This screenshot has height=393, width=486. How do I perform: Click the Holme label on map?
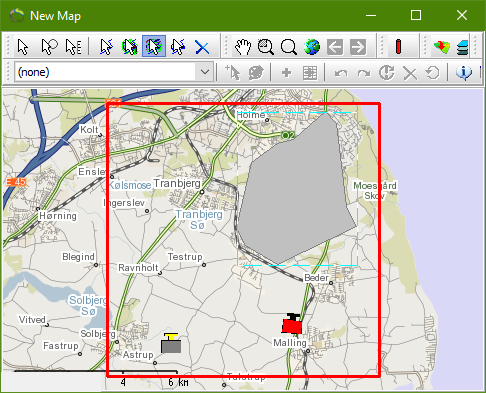pyautogui.click(x=251, y=115)
